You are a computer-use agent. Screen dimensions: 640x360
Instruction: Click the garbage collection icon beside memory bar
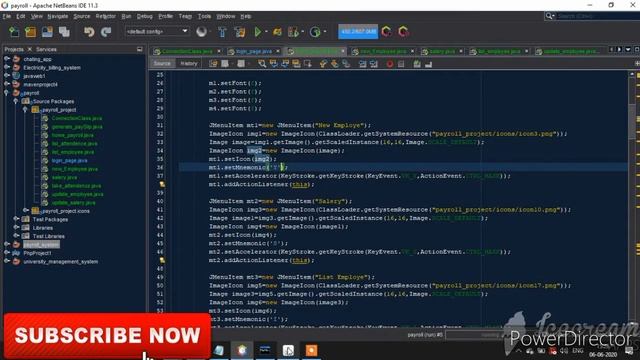[386, 31]
